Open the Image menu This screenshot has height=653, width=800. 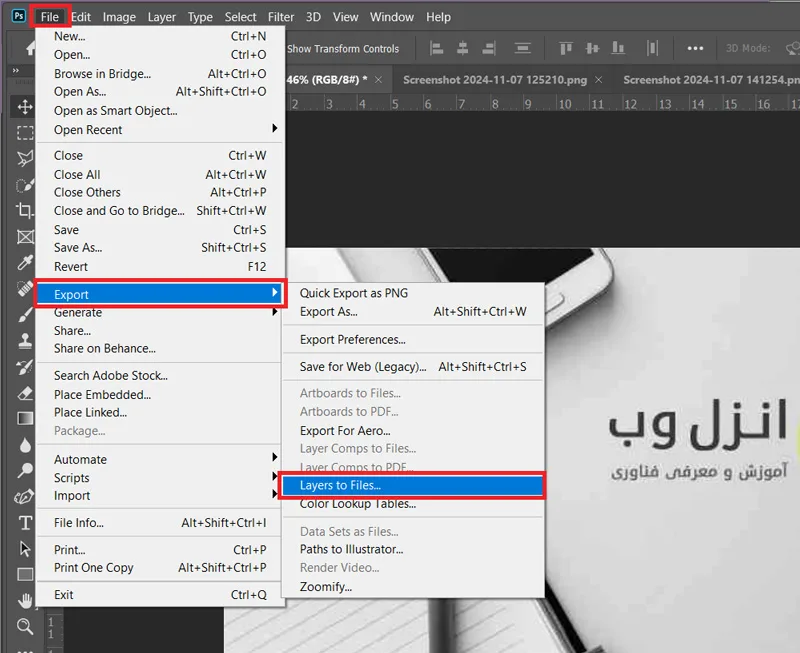point(119,17)
